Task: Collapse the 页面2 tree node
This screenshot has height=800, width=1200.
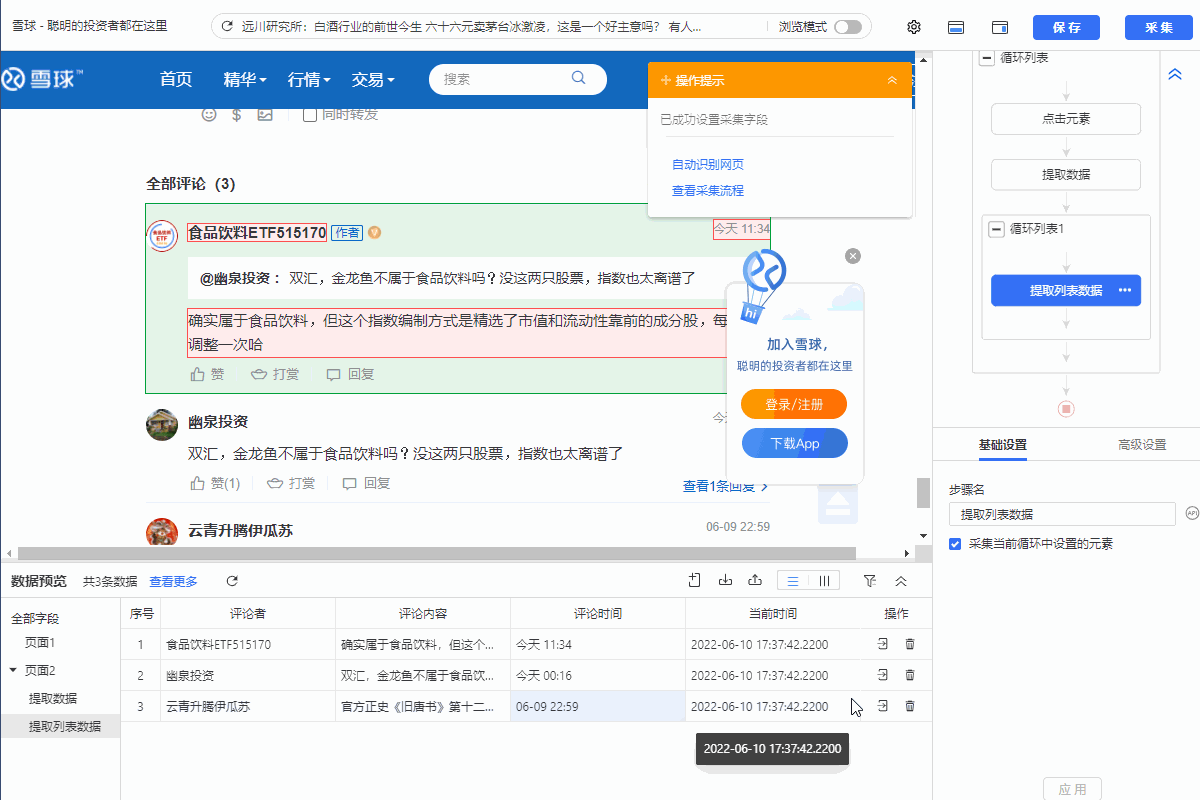Action: coord(13,670)
